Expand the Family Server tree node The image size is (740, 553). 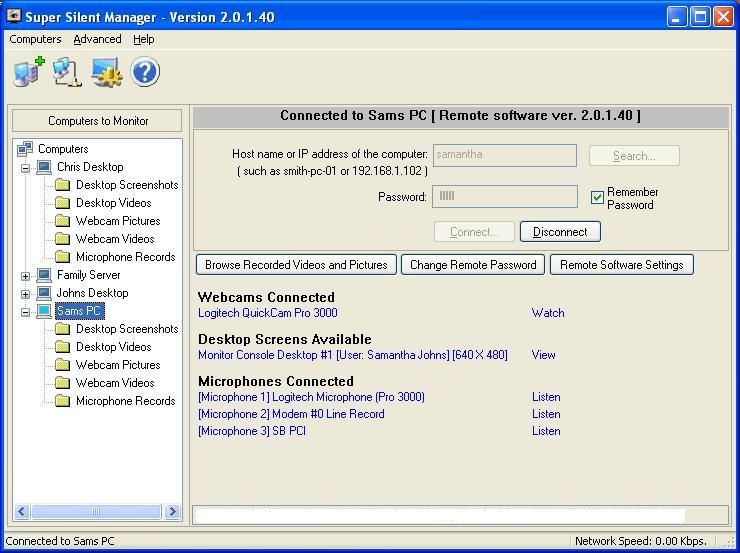coord(26,276)
